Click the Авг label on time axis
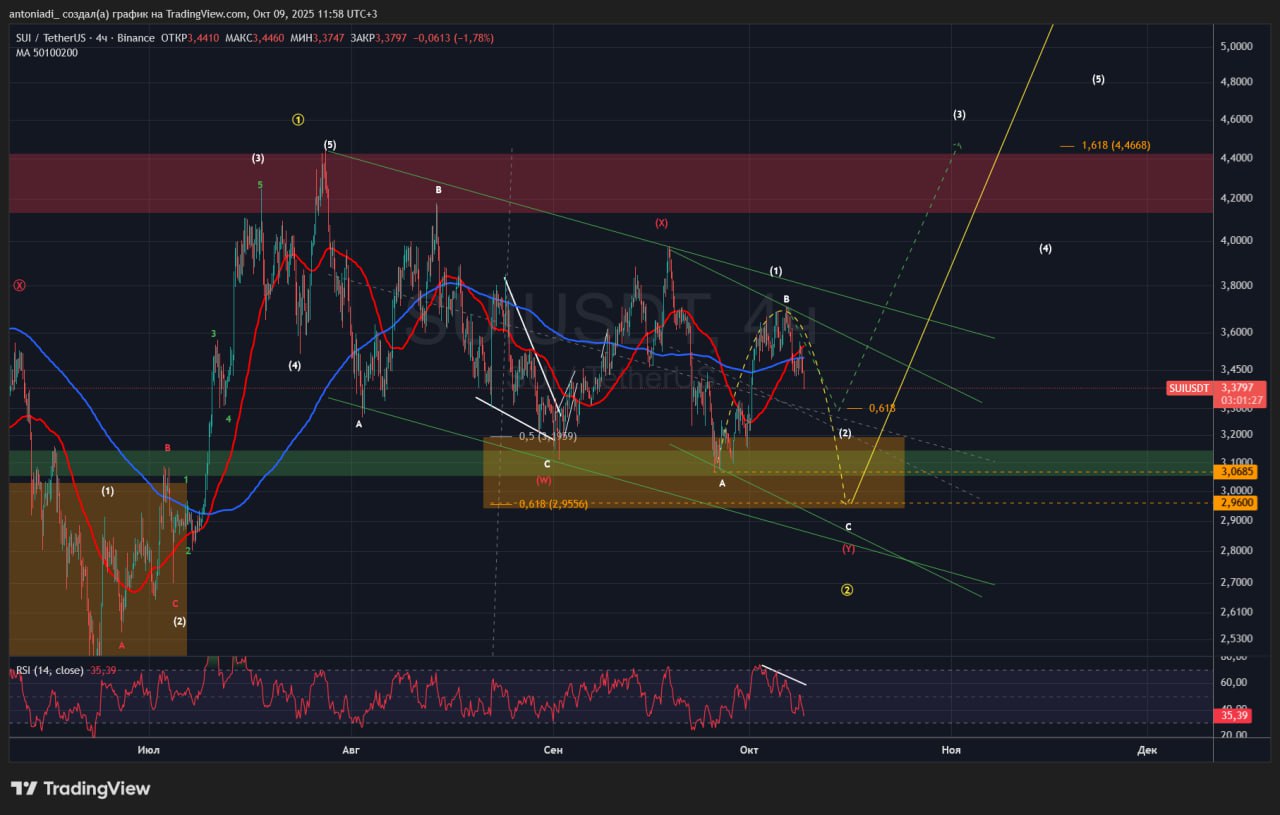Image resolution: width=1280 pixels, height=815 pixels. tap(351, 749)
